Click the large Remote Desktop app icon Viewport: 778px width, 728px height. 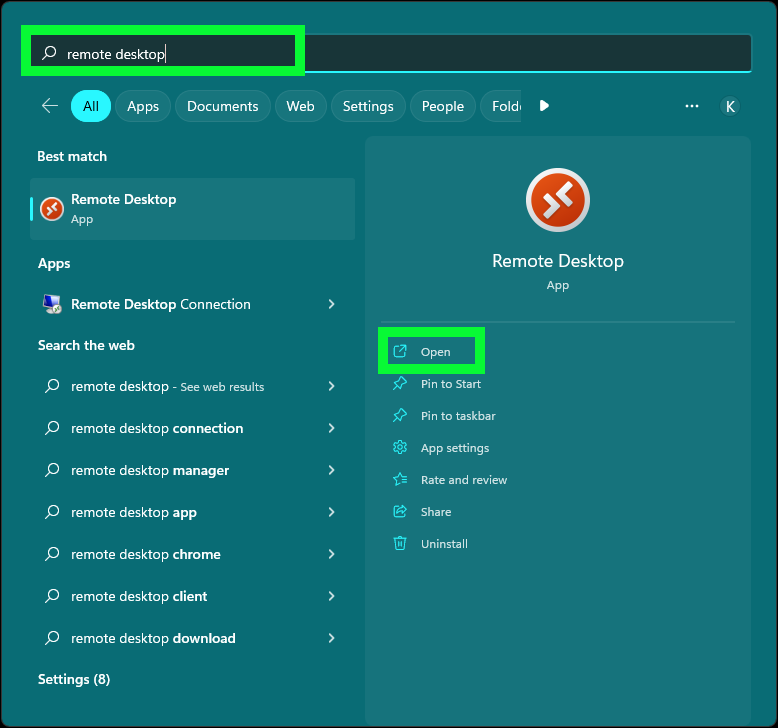(x=557, y=200)
